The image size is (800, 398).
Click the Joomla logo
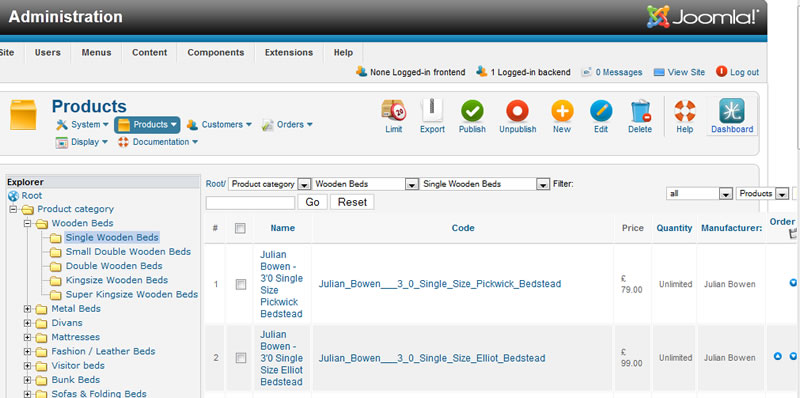[702, 17]
